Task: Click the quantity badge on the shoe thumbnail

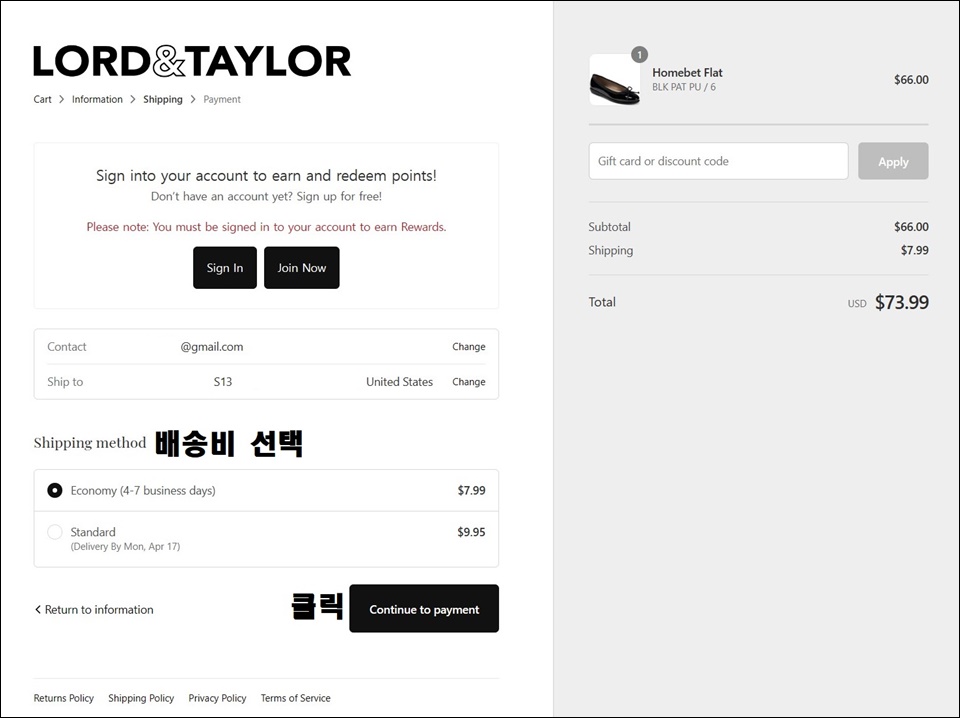Action: click(x=639, y=54)
